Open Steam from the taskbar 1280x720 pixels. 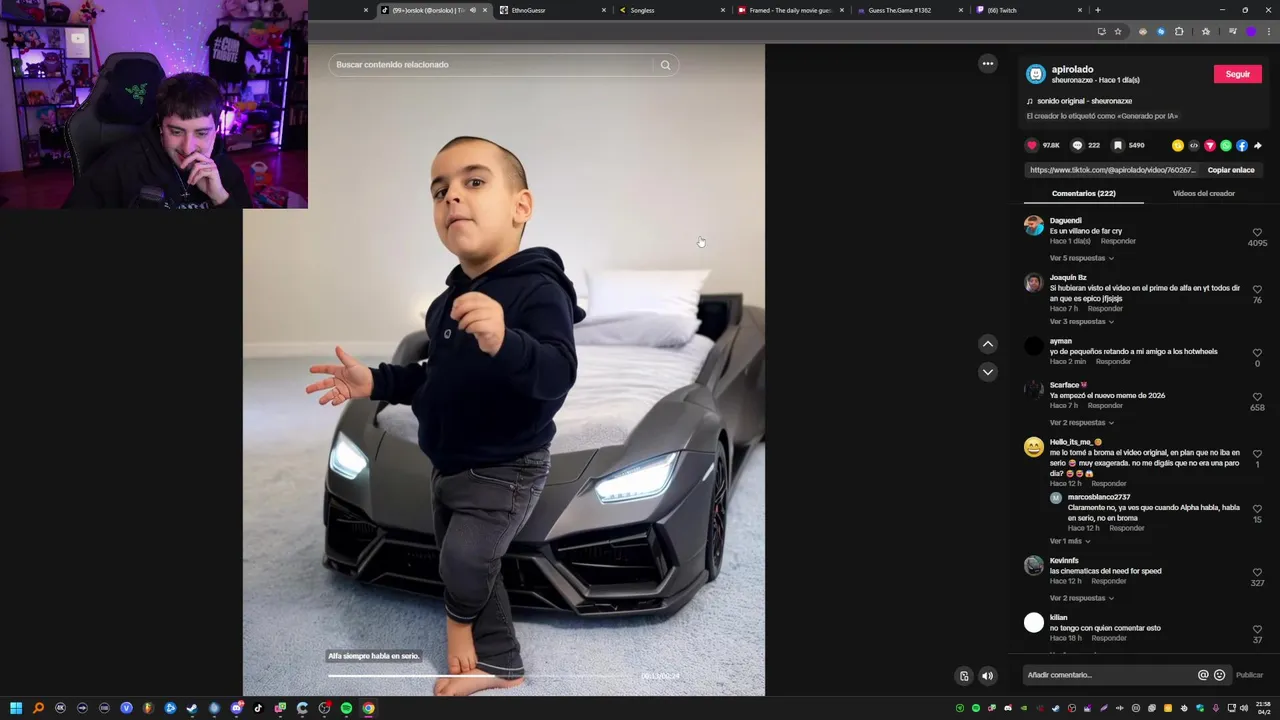(x=192, y=708)
